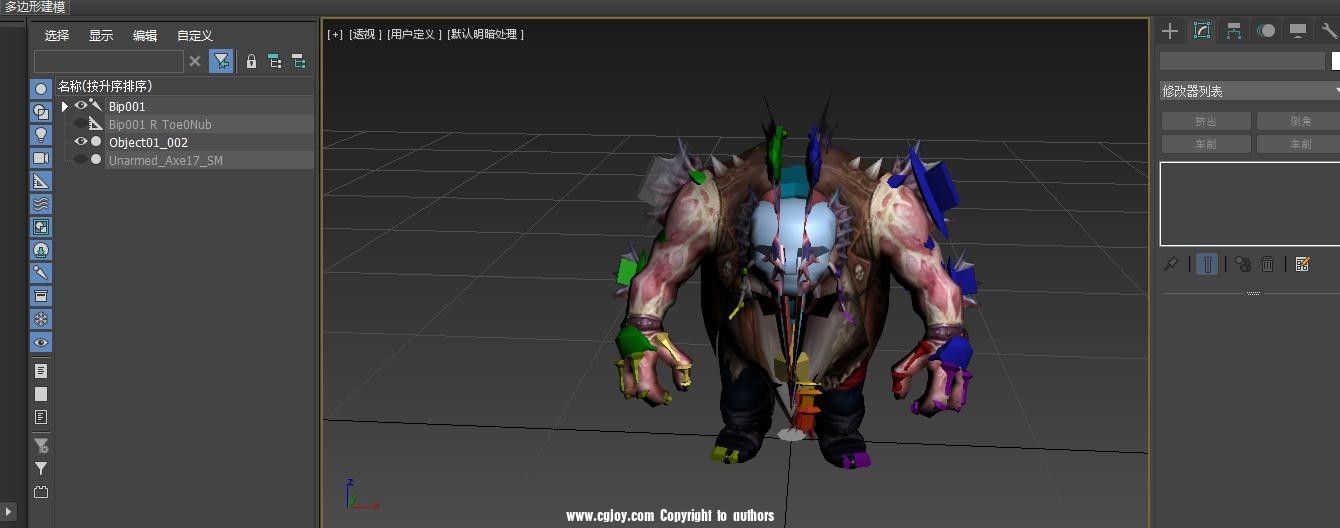This screenshot has width=1340, height=528.
Task: Click the 倒角 modifier button
Action: coord(1298,121)
